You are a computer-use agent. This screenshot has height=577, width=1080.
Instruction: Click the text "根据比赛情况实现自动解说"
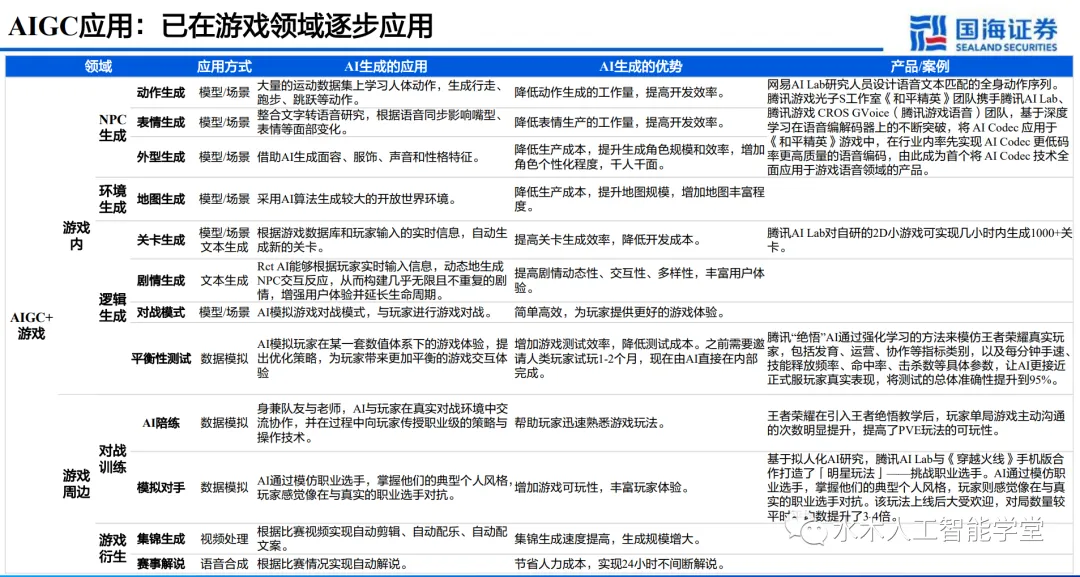pos(331,564)
